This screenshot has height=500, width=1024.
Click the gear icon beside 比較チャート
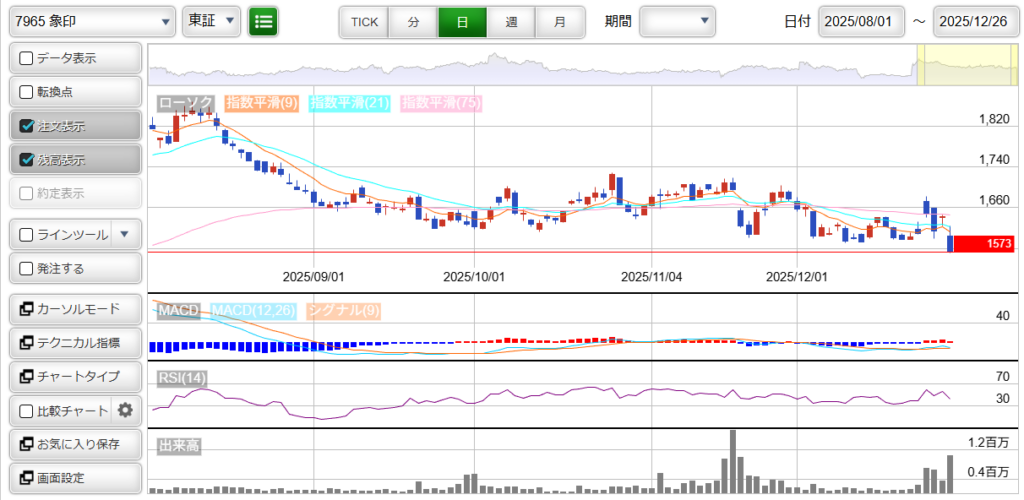pyautogui.click(x=125, y=410)
